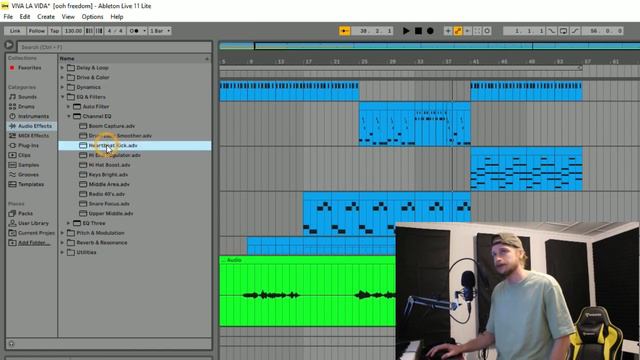Start playback with the Play button
640x360 pixels.
(x=406, y=31)
